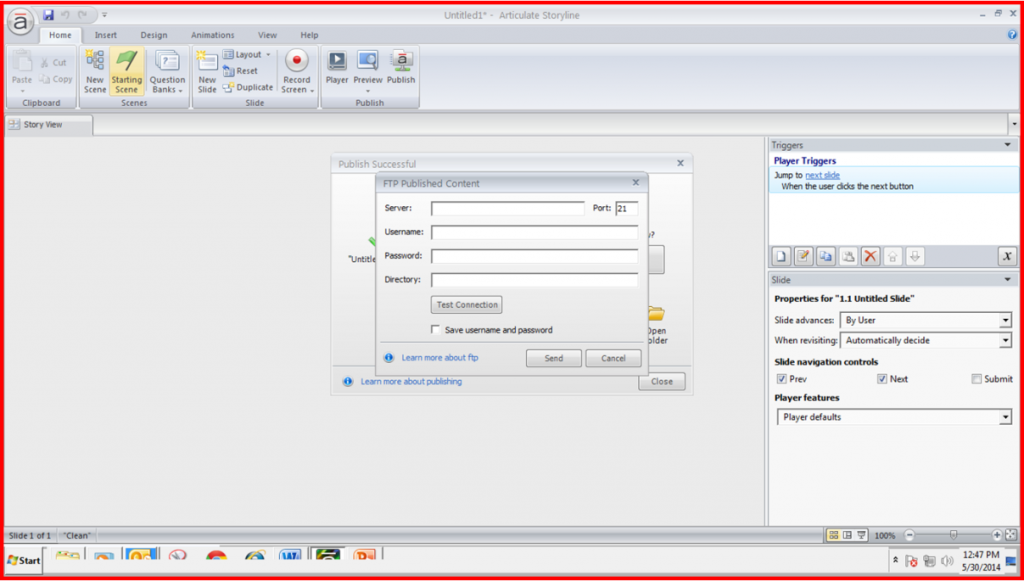Reset the slide layout
Image resolution: width=1024 pixels, height=581 pixels.
click(x=240, y=71)
